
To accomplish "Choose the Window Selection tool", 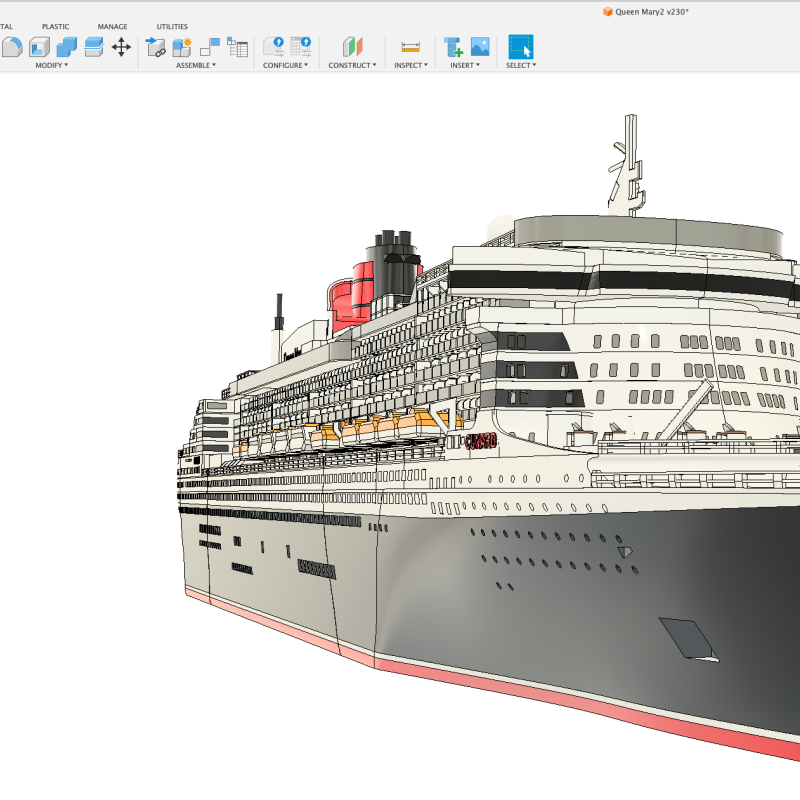I will 521,47.
